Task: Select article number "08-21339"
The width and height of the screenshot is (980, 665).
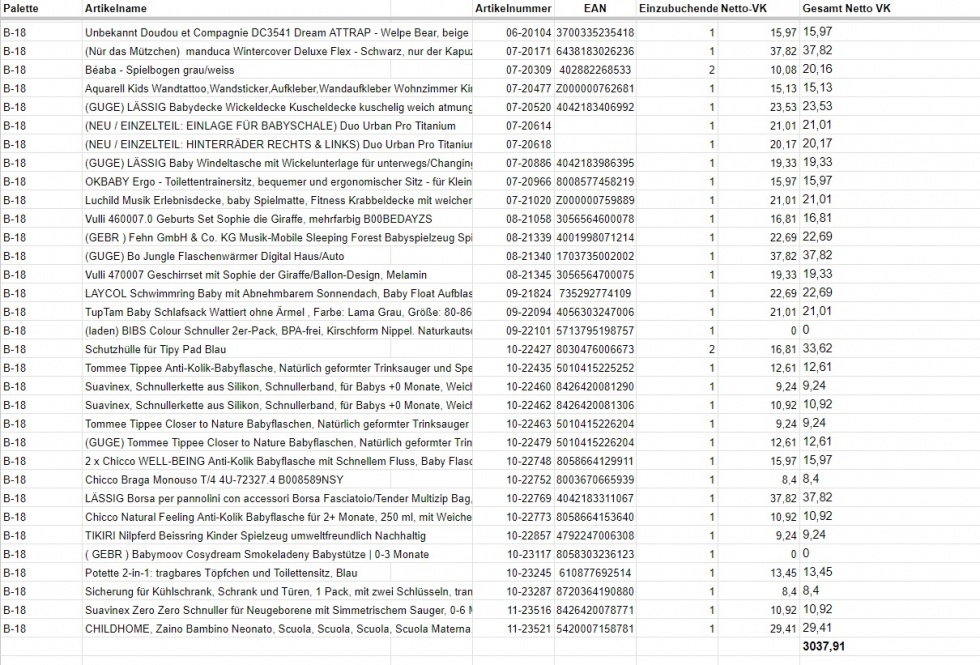Action: coord(529,238)
